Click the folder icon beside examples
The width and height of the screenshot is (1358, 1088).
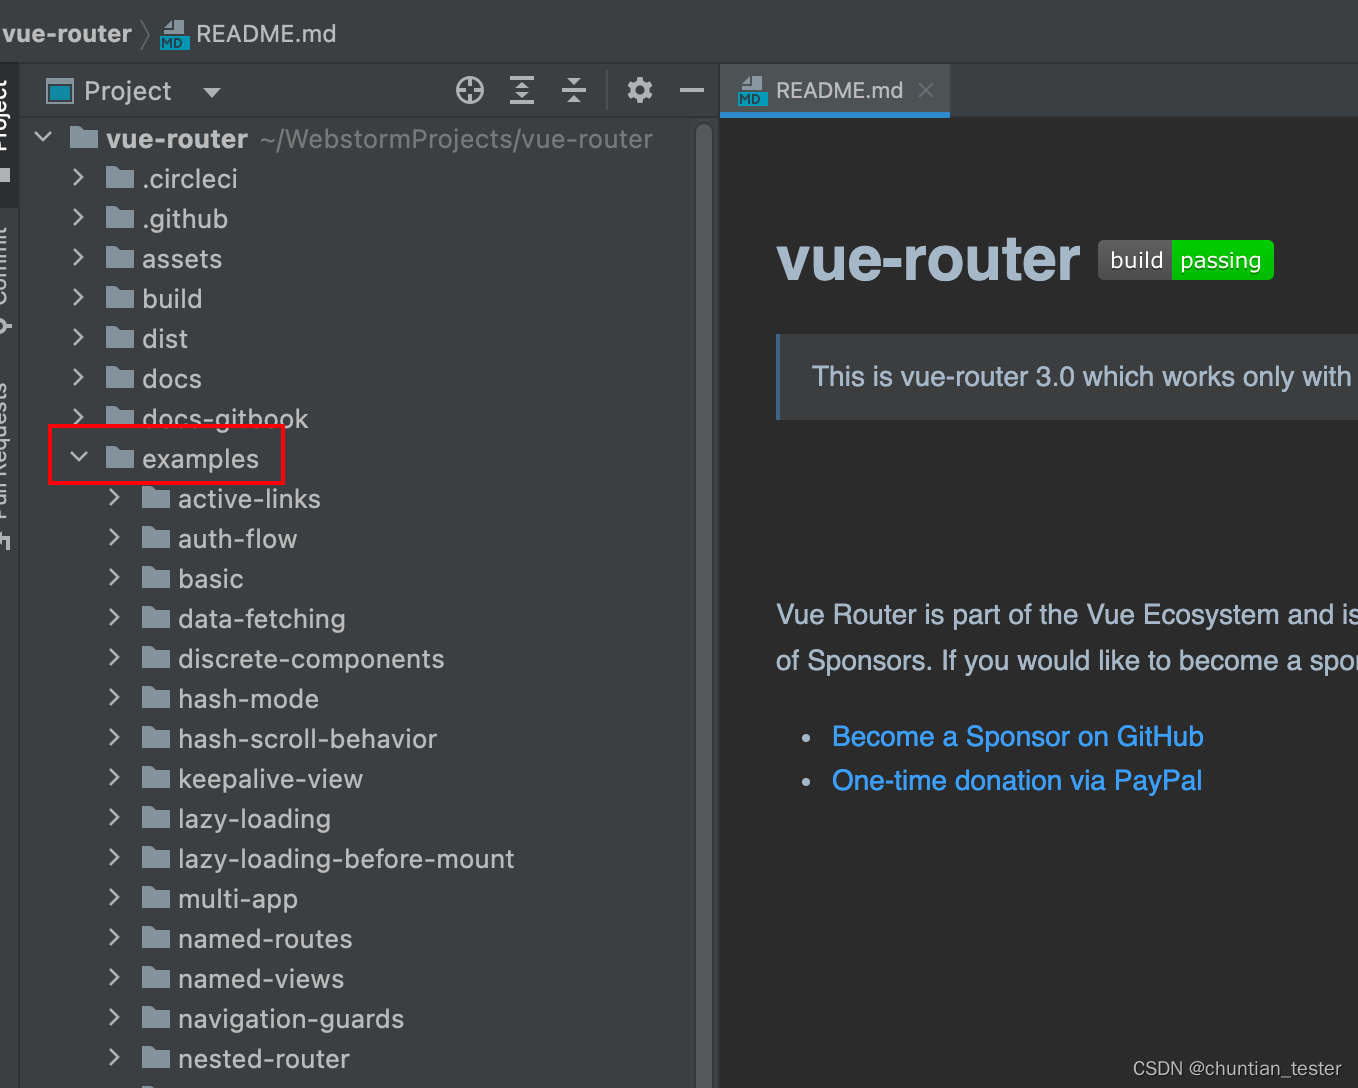point(119,458)
